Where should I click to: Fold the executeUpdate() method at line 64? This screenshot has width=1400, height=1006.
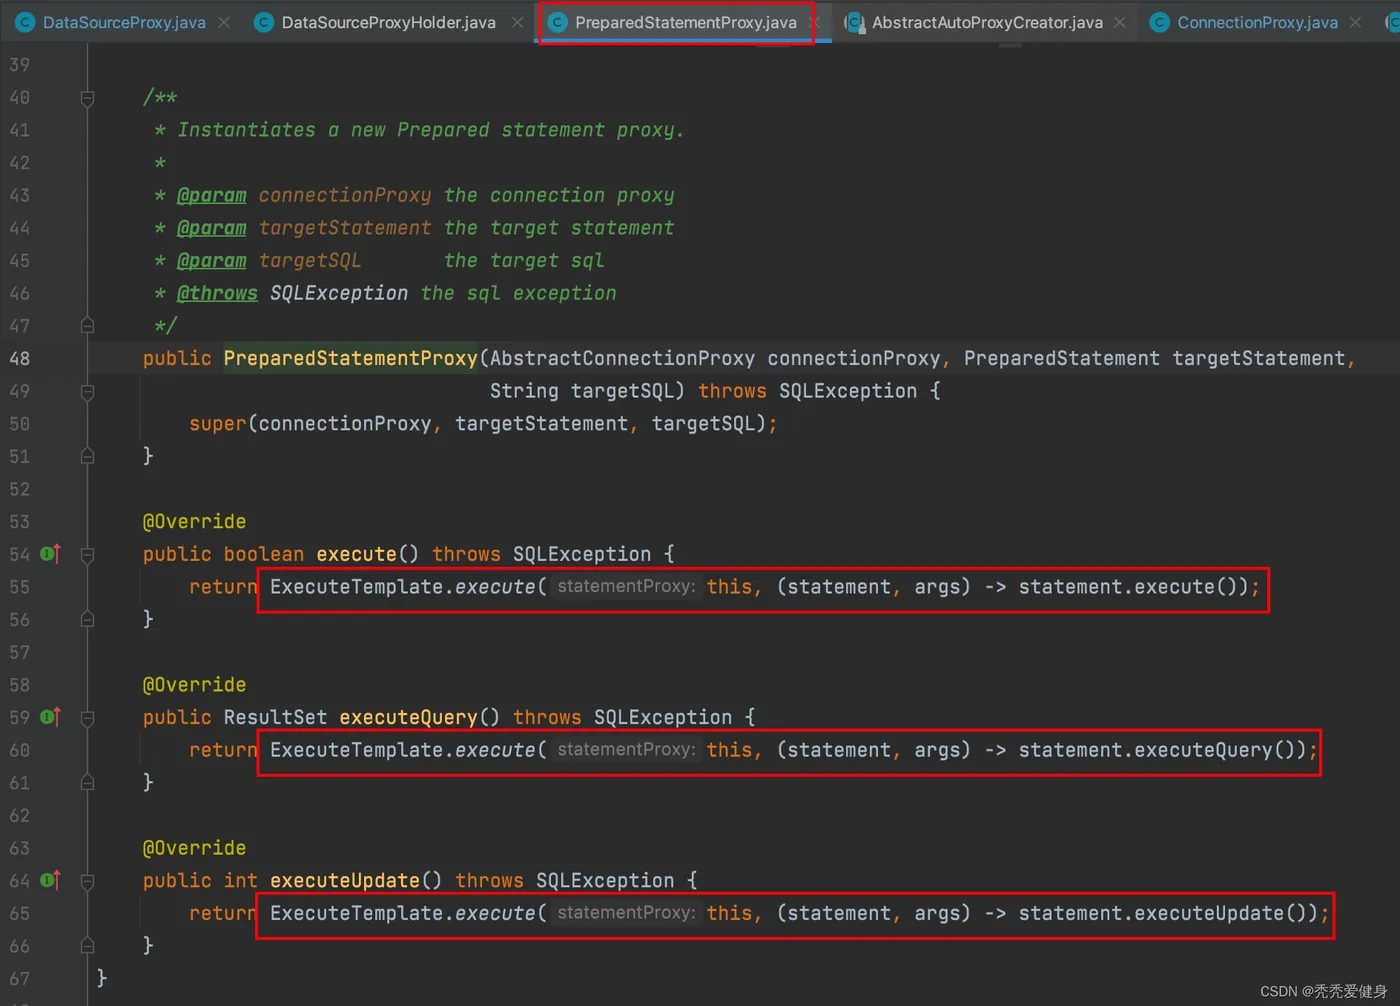point(87,880)
